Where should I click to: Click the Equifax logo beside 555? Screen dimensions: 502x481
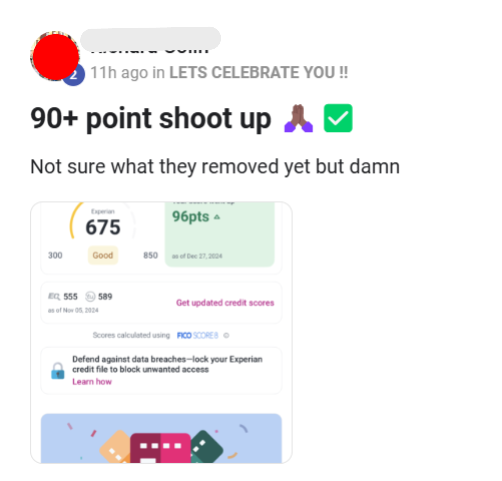coord(54,296)
